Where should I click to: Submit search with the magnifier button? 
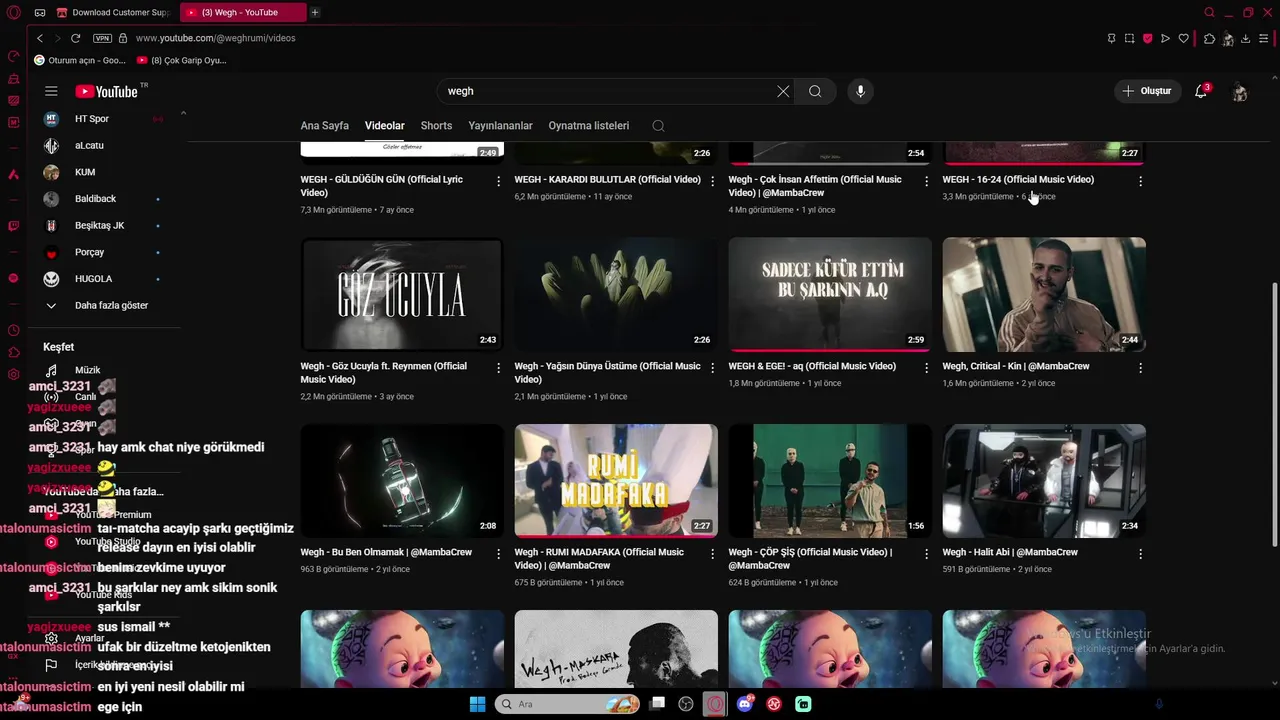(x=815, y=91)
